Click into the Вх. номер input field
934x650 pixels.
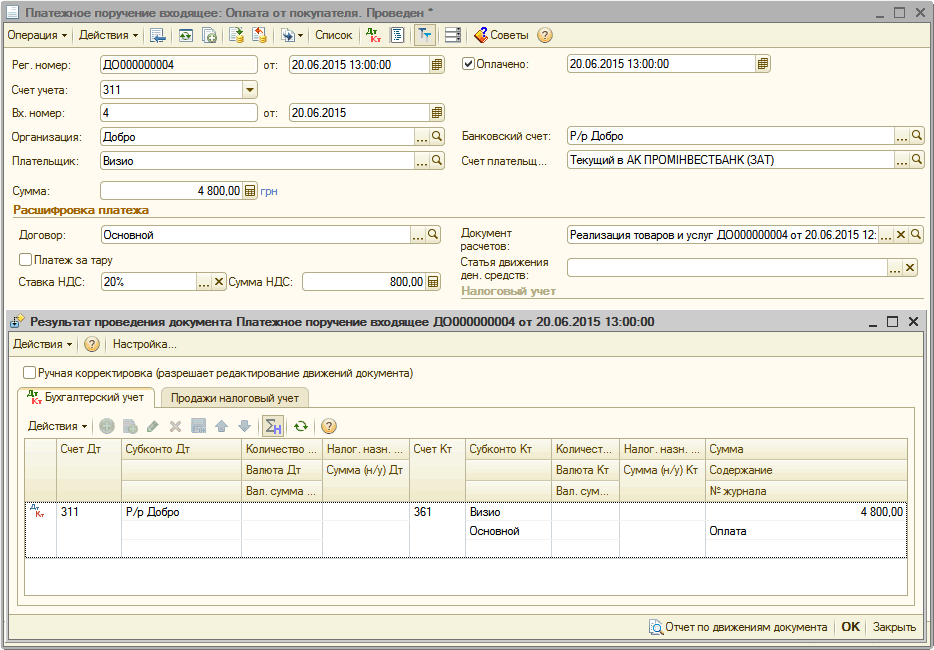coord(178,113)
